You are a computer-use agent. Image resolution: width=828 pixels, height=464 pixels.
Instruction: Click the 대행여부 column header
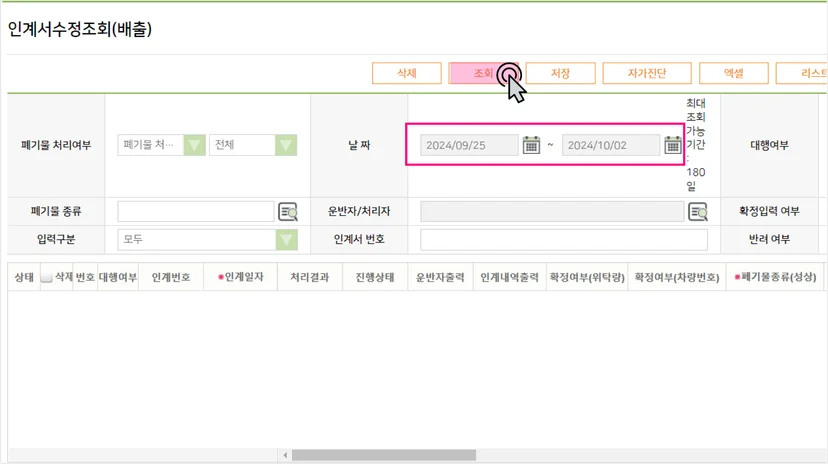tap(118, 277)
